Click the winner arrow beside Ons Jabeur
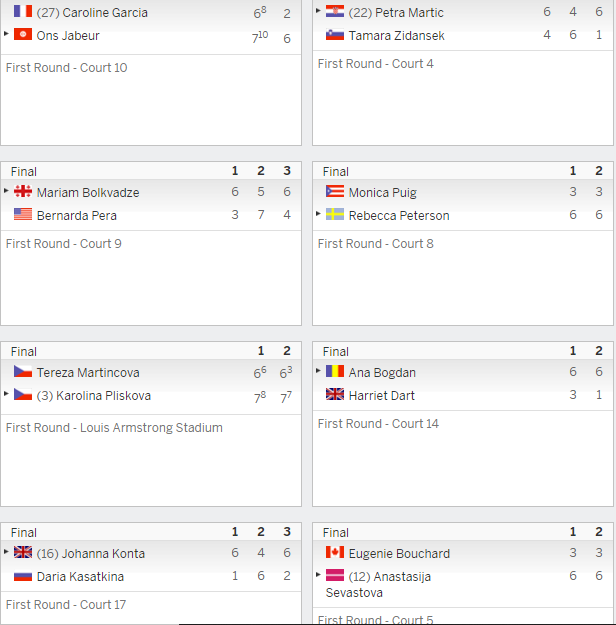Image resolution: width=616 pixels, height=625 pixels. click(x=6, y=34)
